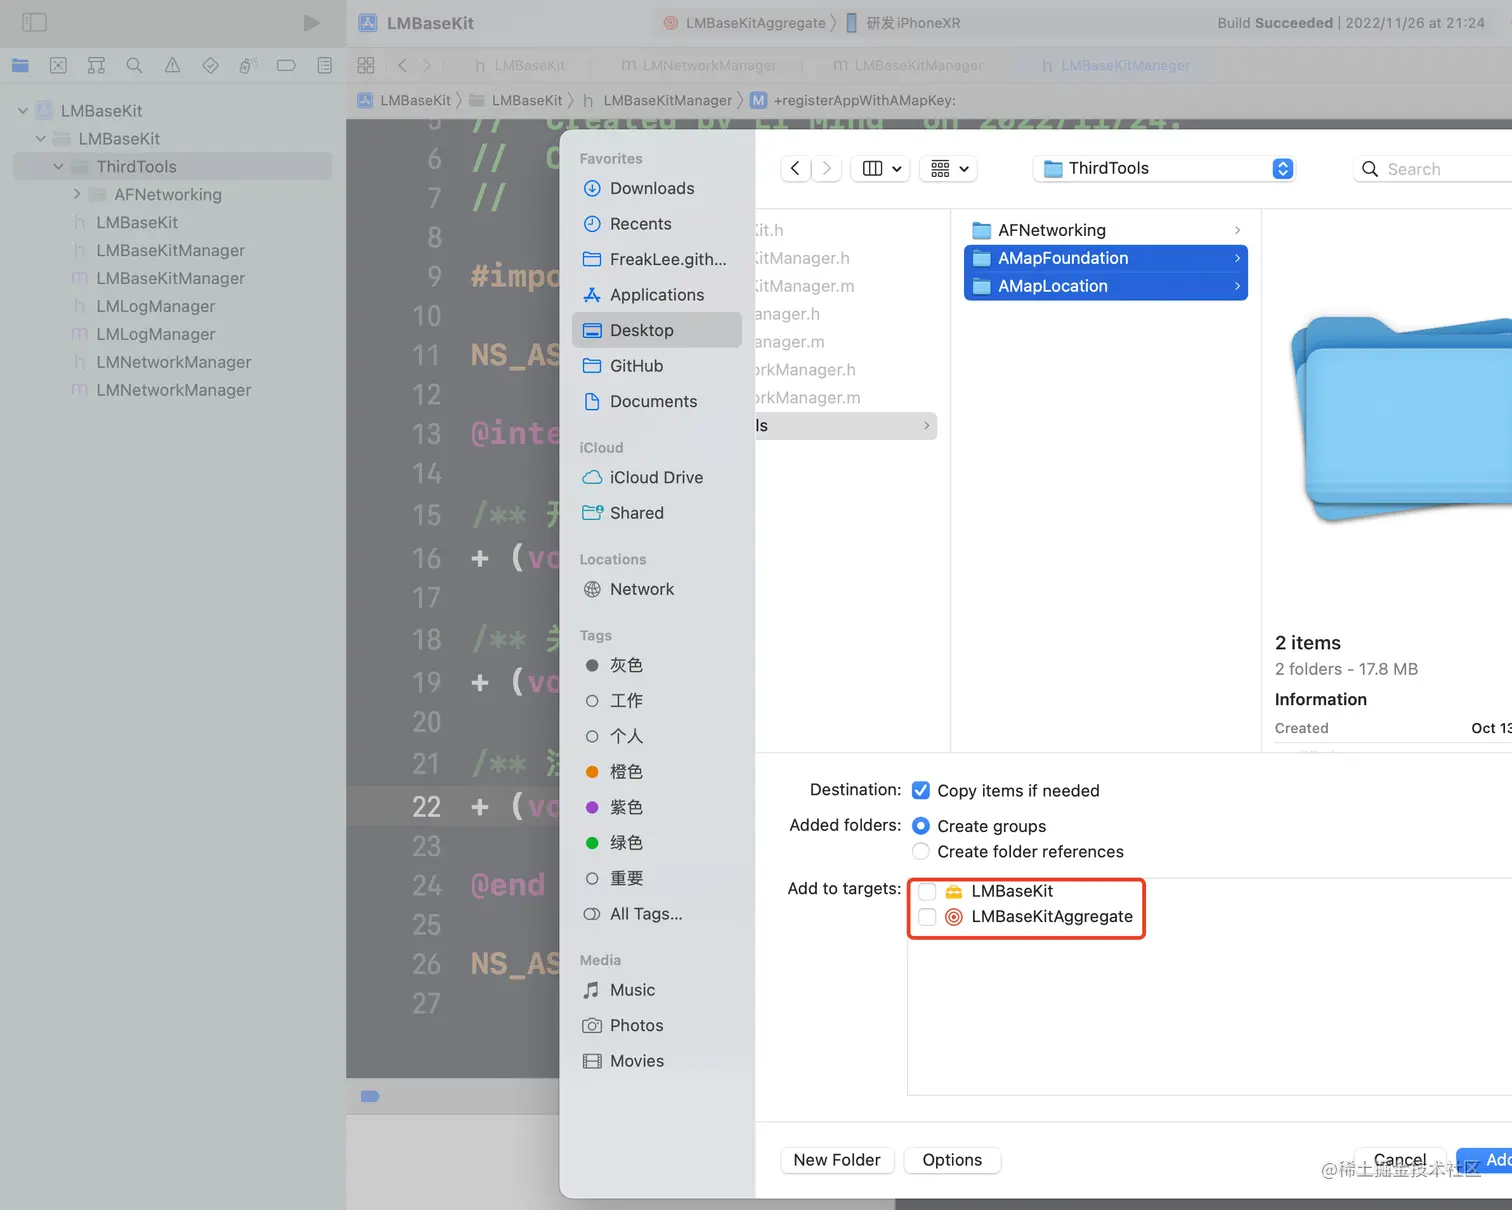Click the editor grid related-items icon
The height and width of the screenshot is (1210, 1512).
coord(366,65)
